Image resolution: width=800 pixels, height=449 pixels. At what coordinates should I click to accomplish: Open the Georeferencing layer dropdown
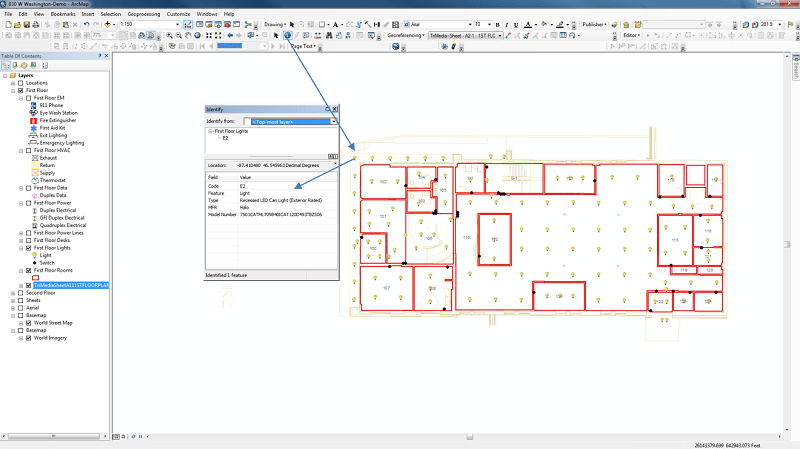pyautogui.click(x=499, y=36)
